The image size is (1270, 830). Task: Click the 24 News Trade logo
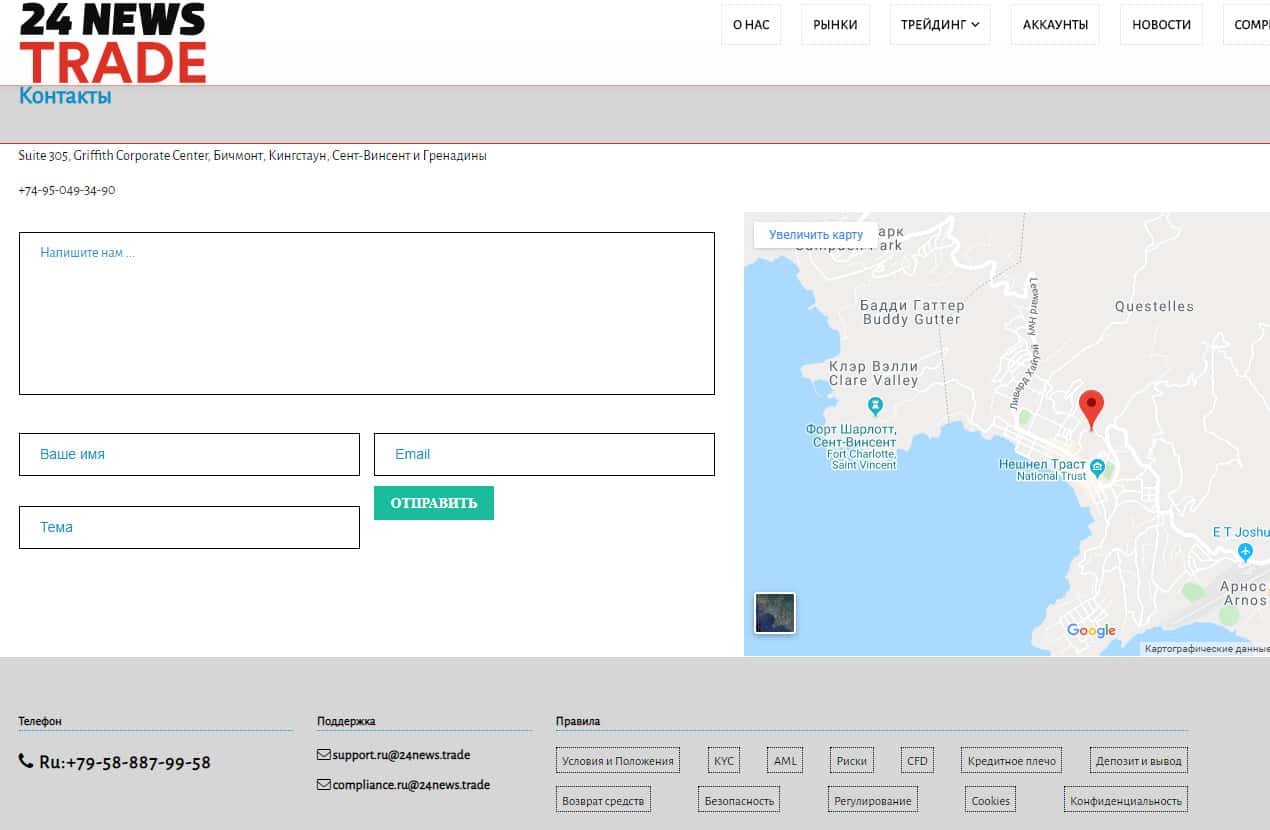click(x=112, y=43)
